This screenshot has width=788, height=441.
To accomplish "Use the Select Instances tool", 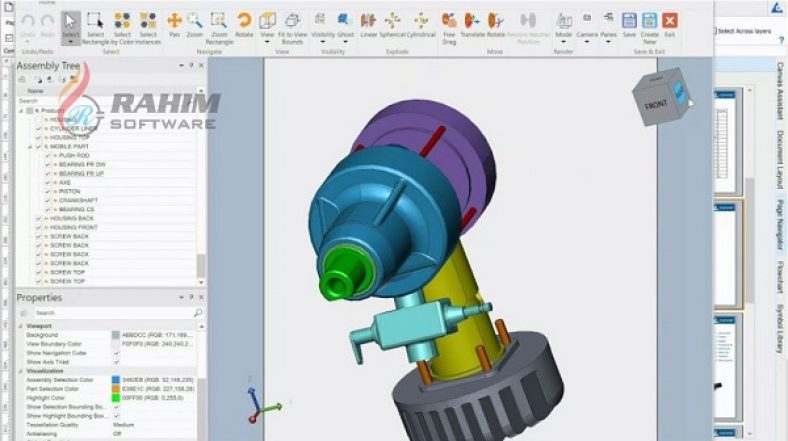I will click(x=148, y=28).
